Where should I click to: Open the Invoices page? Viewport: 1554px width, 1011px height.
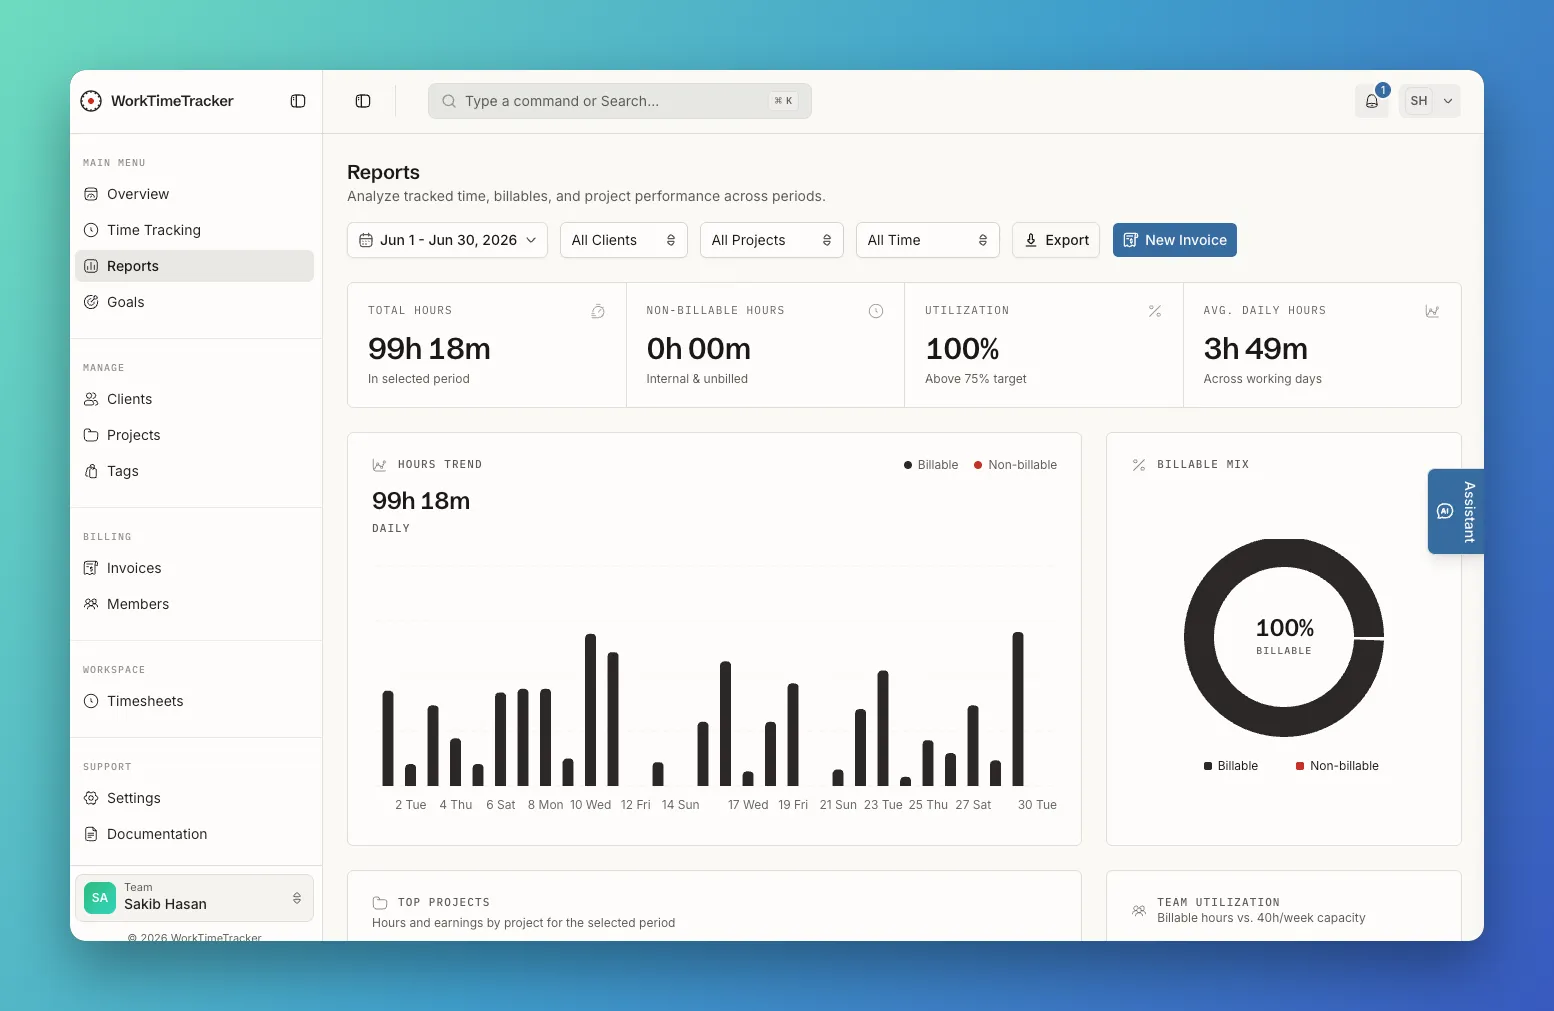coord(194,568)
